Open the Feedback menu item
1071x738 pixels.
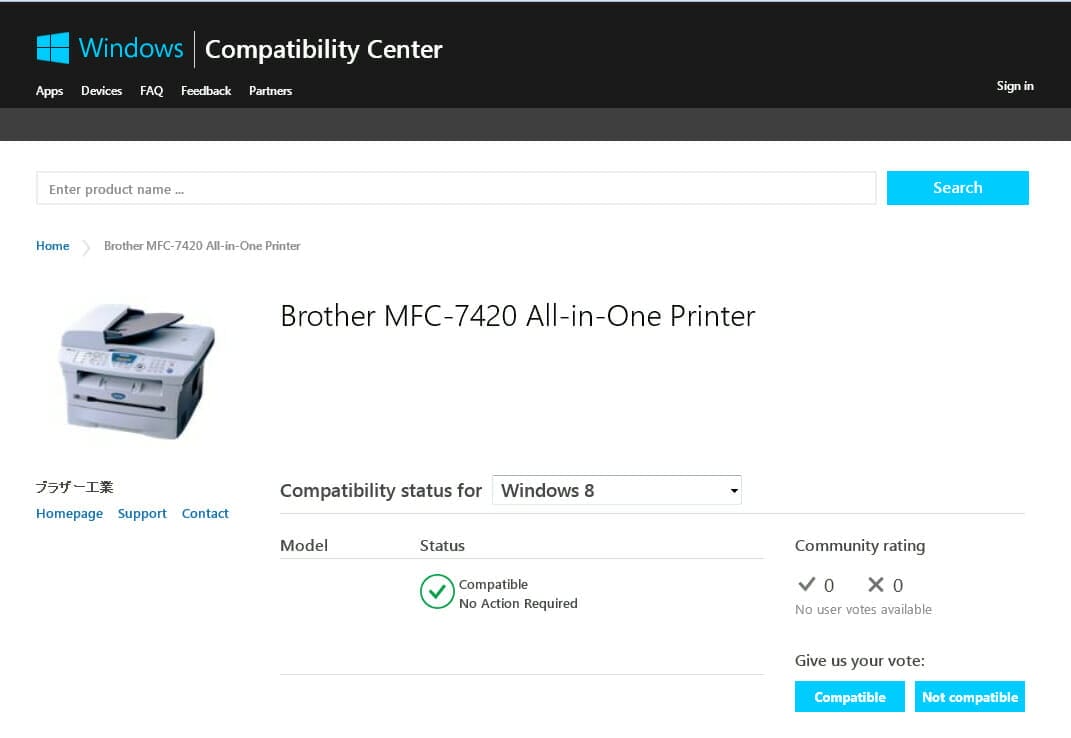tap(206, 91)
